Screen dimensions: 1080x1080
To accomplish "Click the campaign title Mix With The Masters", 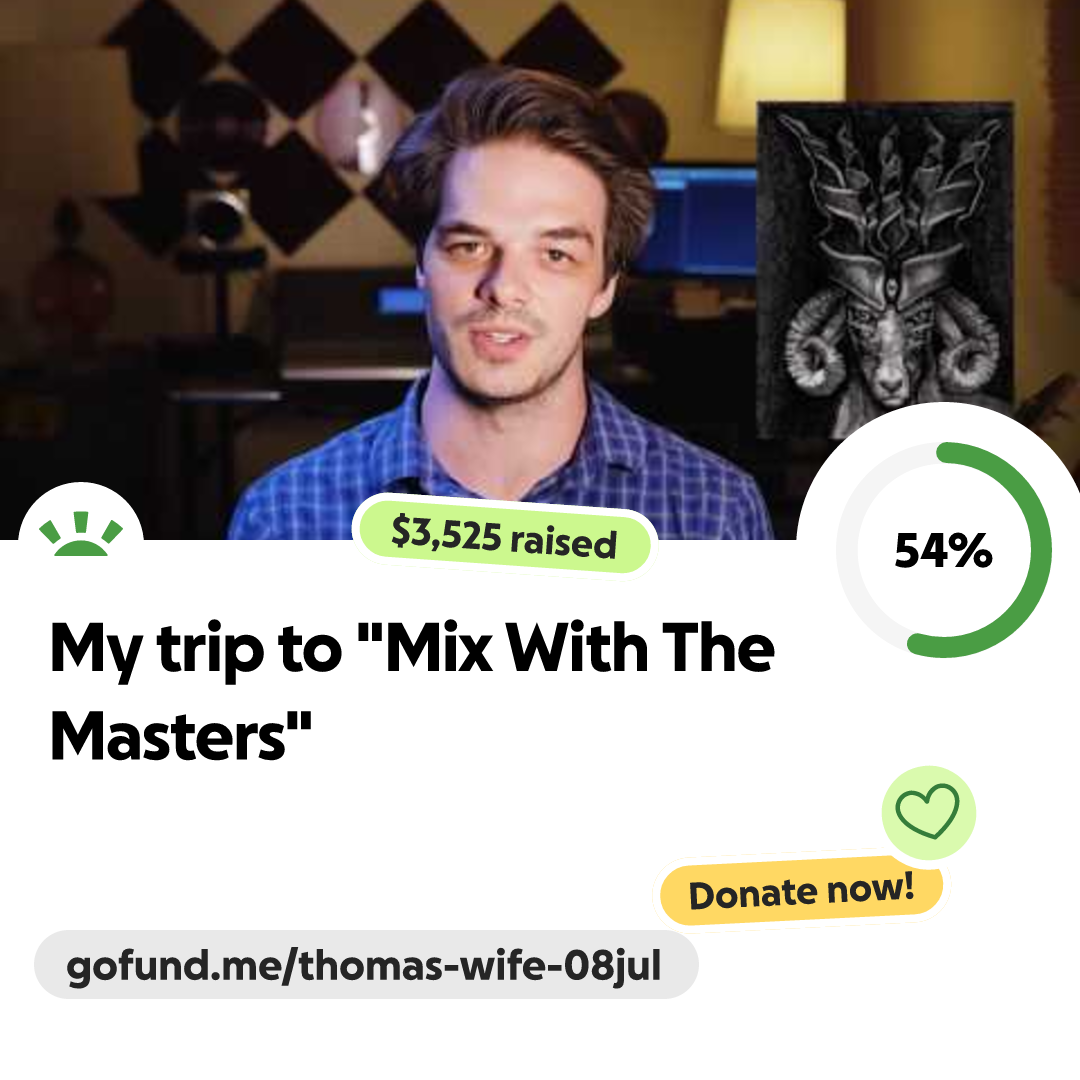I will point(412,691).
